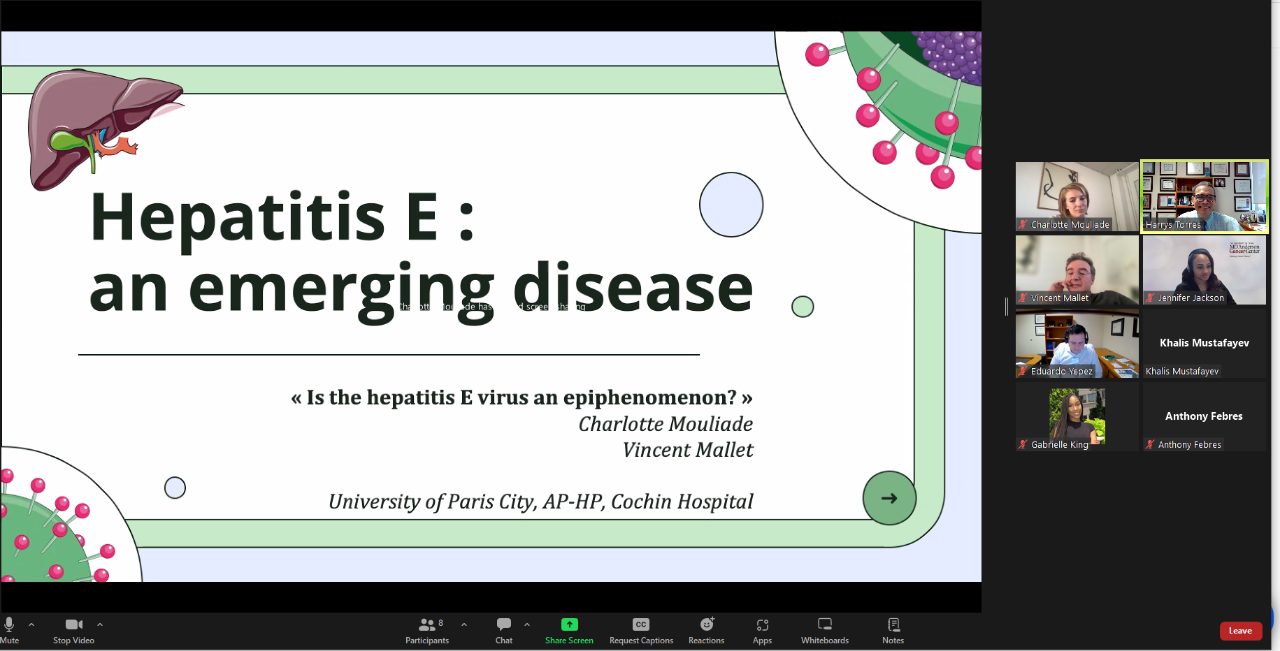Image resolution: width=1280 pixels, height=651 pixels.
Task: Open the Whiteboards feature
Action: (824, 630)
